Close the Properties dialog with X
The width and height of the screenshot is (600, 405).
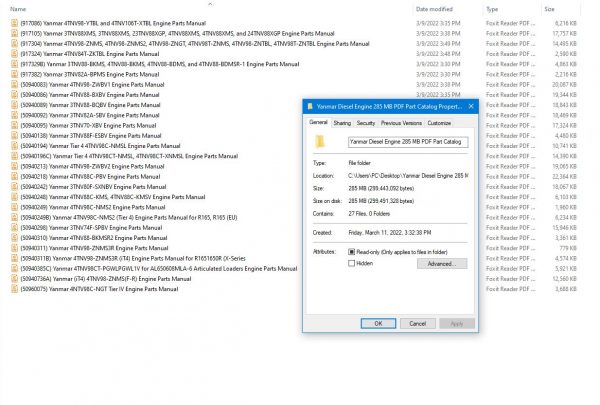pos(471,106)
